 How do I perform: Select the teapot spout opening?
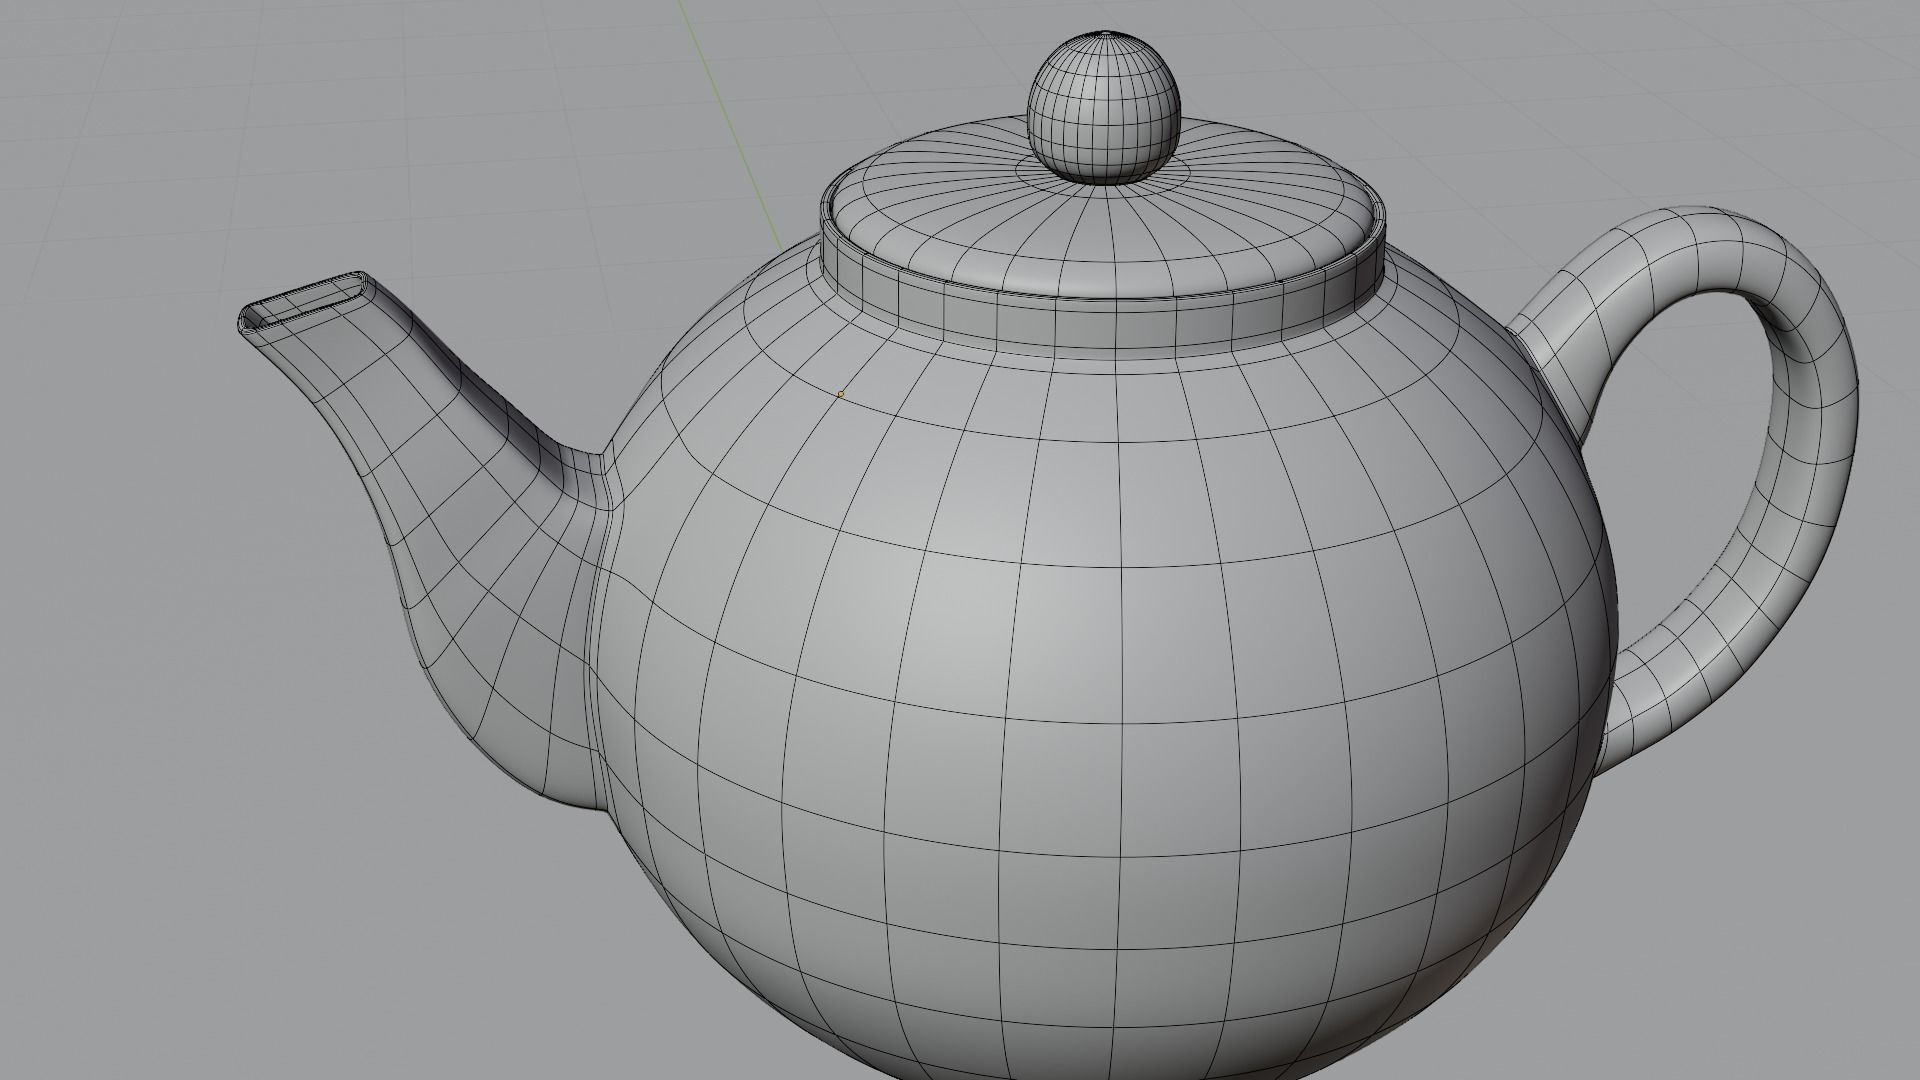pos(303,301)
